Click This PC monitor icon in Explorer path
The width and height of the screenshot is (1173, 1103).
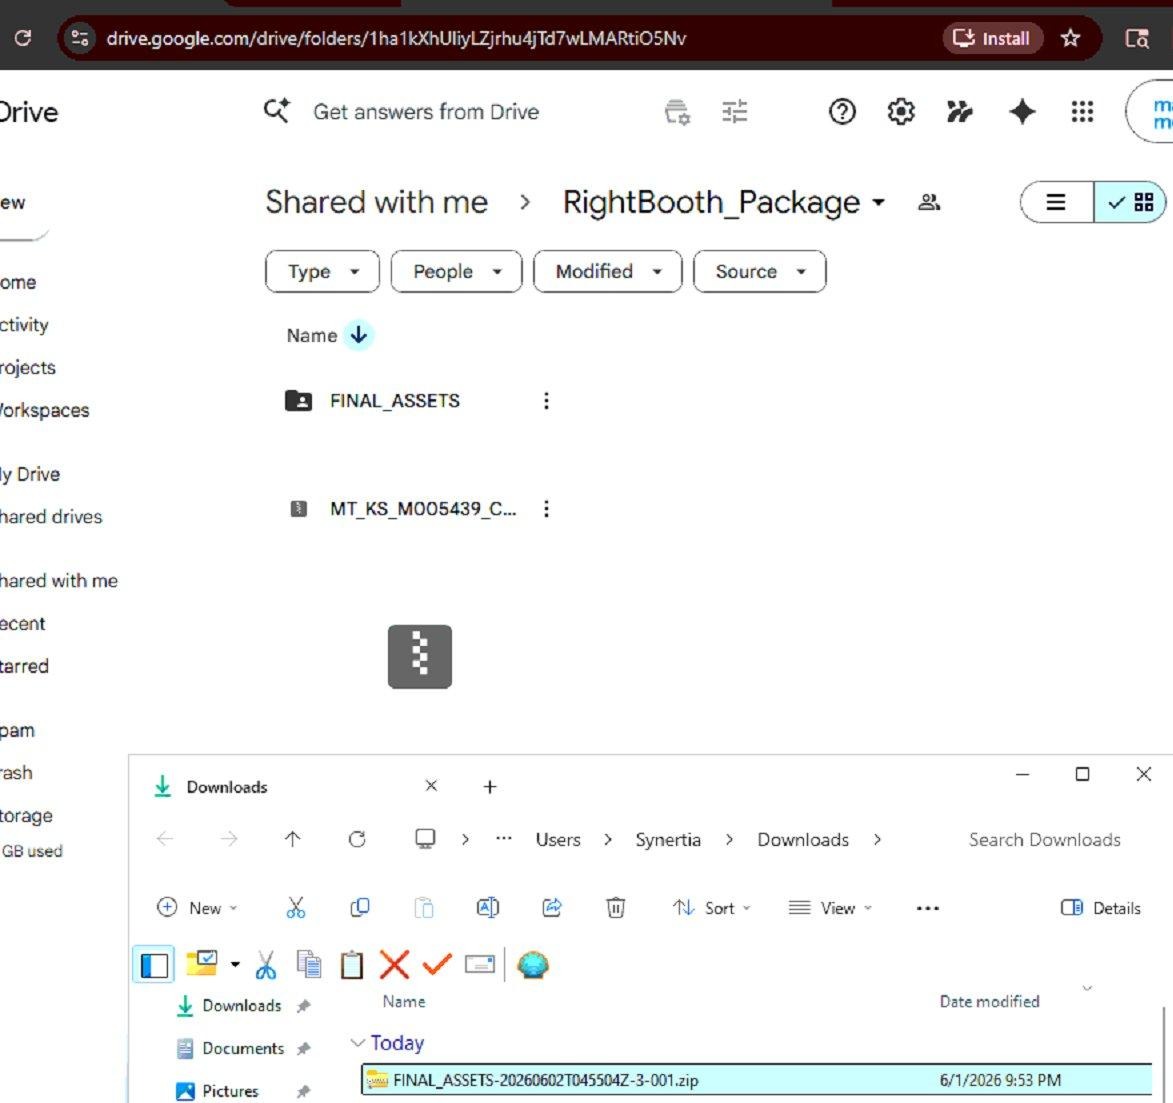(425, 839)
